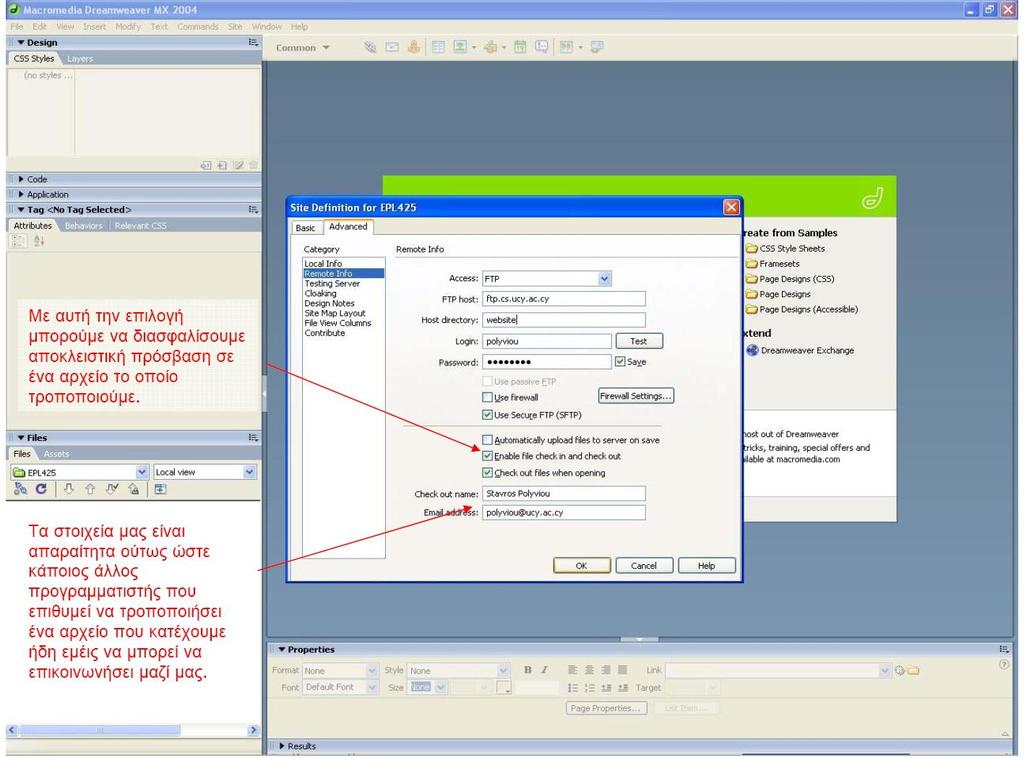
Task: Expand the Application panel group
Action: coord(21,195)
